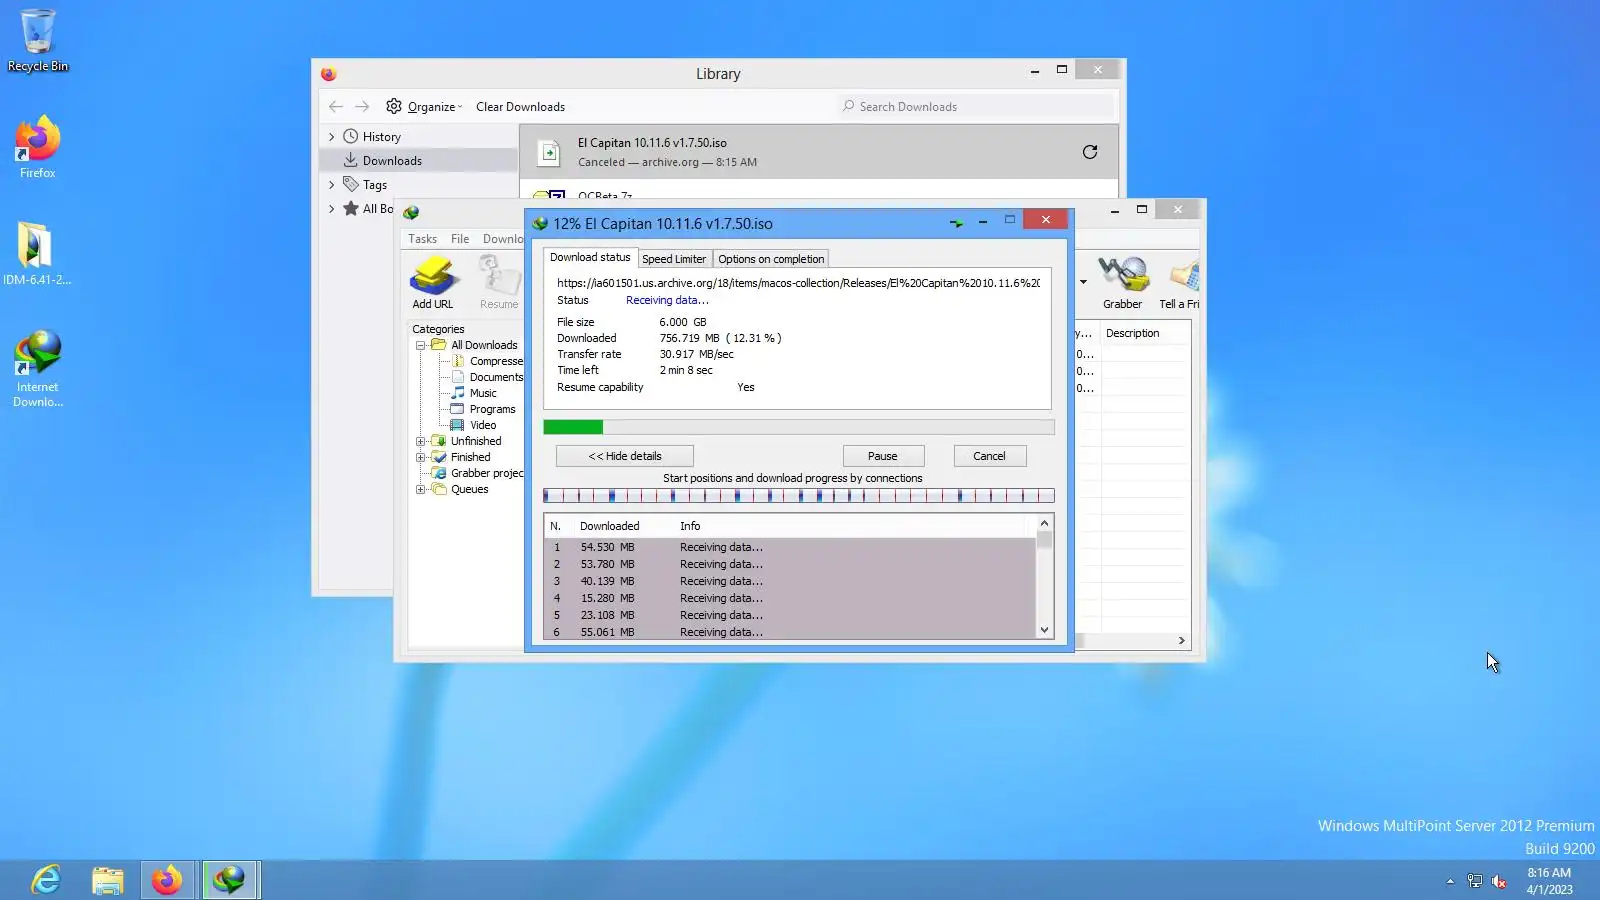Retry the canceled El Capitan download in Library
The height and width of the screenshot is (900, 1600).
coord(1090,152)
